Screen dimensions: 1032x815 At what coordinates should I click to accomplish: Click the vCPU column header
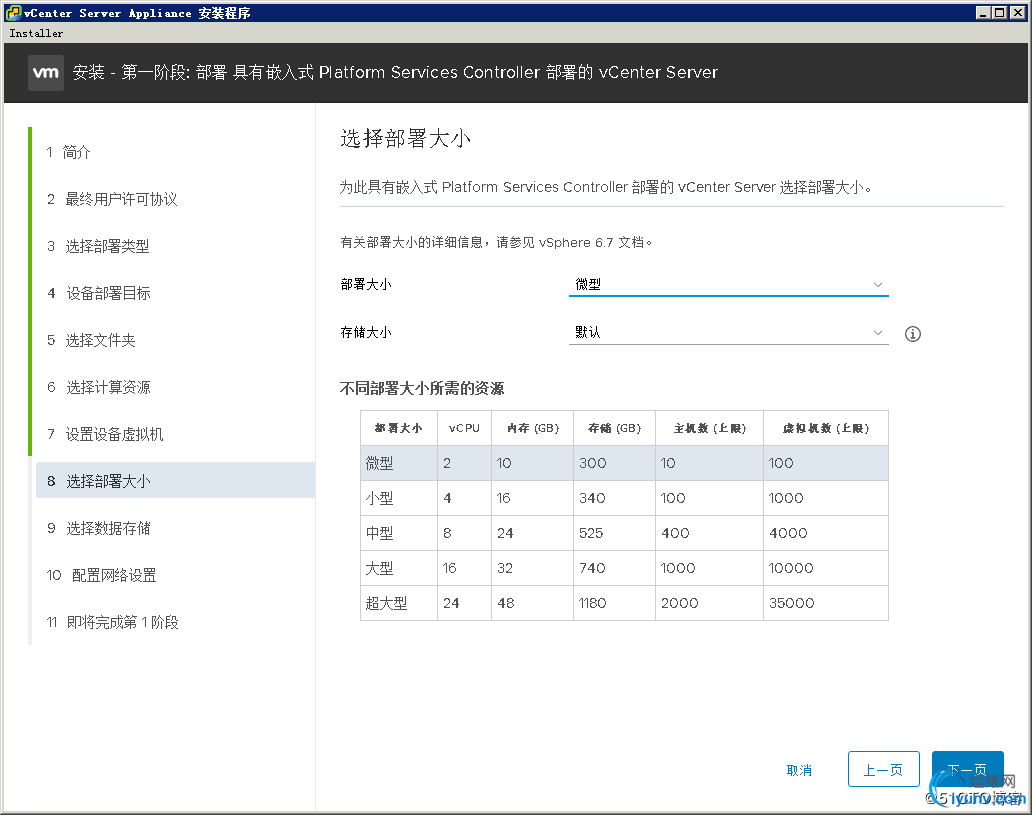465,428
